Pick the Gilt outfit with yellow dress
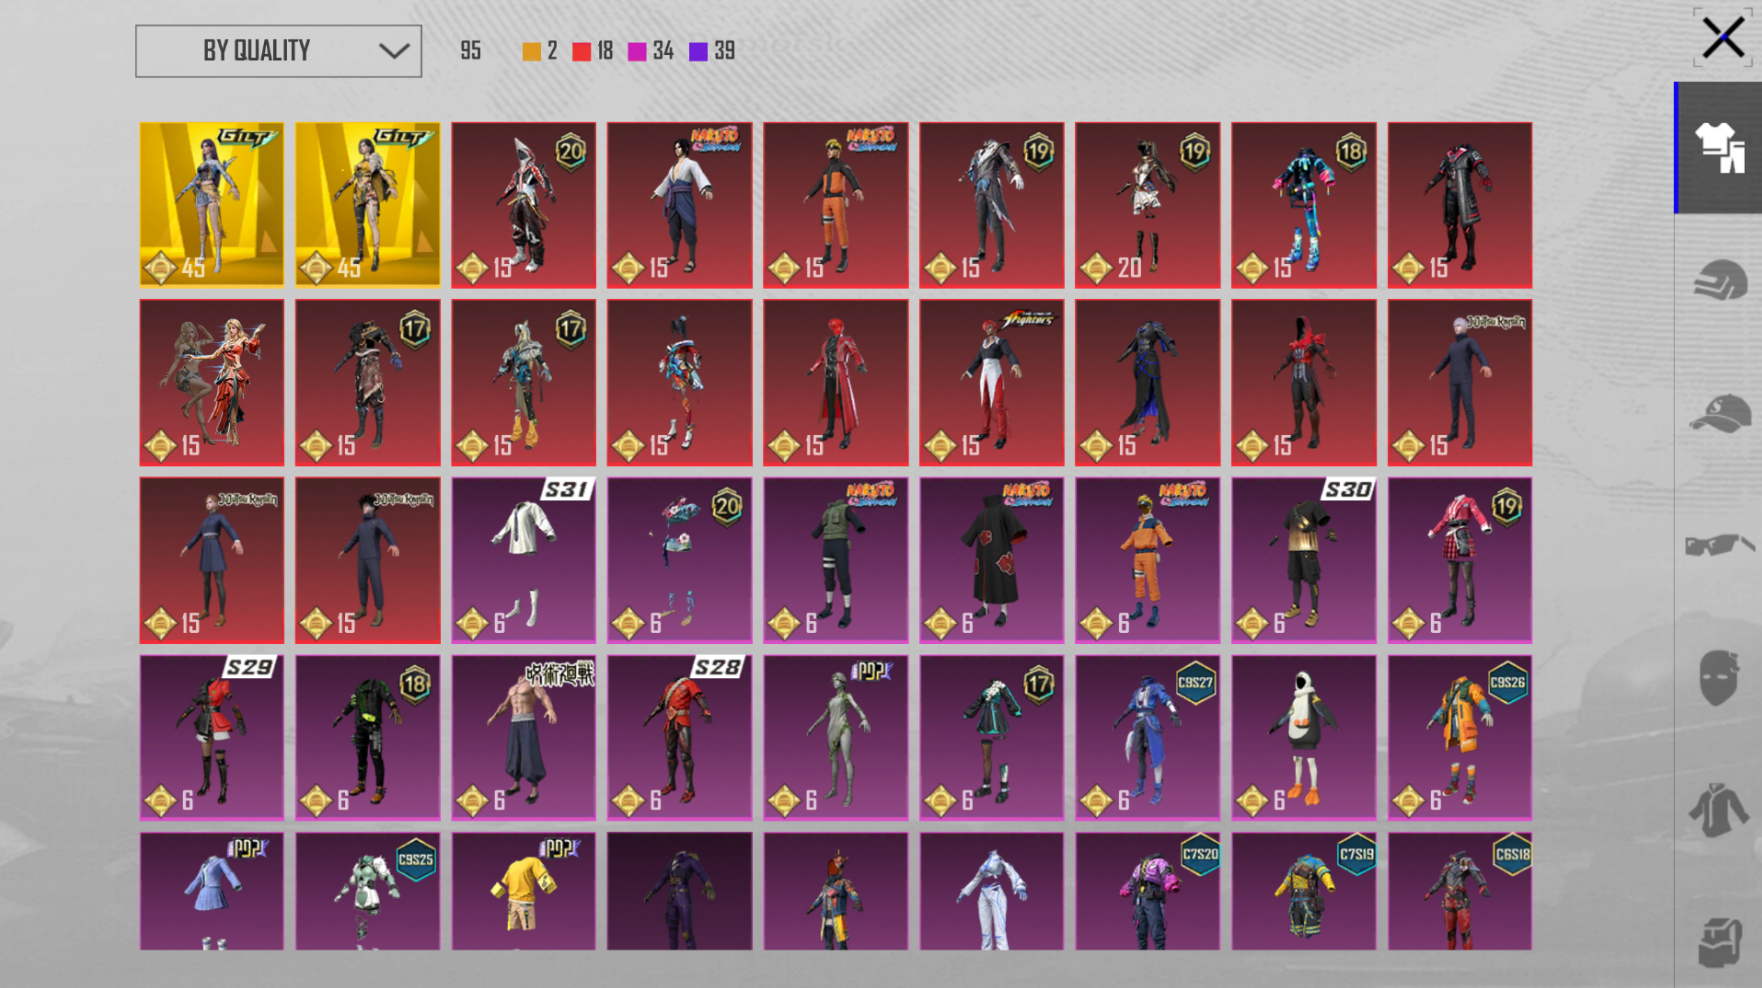 click(368, 205)
